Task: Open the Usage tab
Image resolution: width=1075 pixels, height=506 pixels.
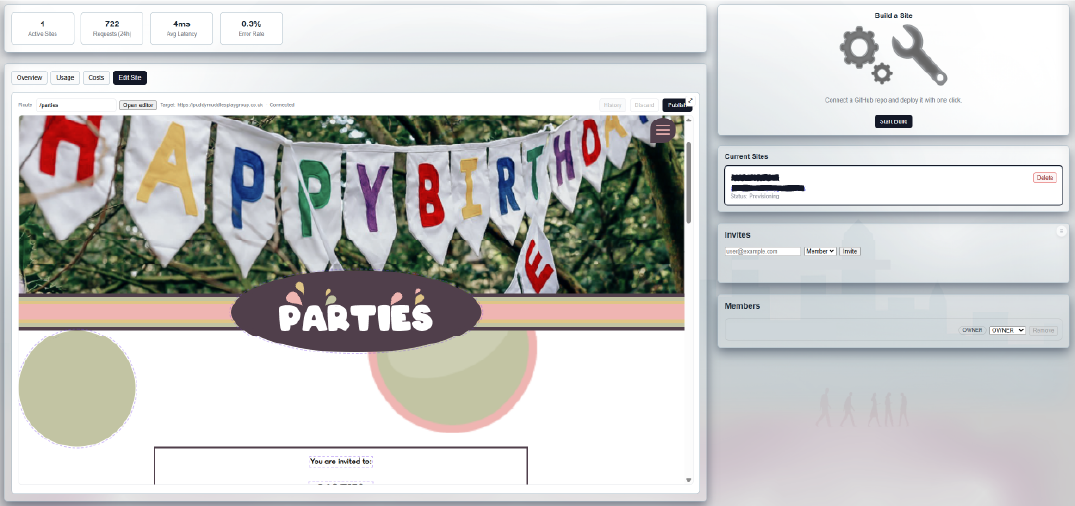Action: [65, 78]
